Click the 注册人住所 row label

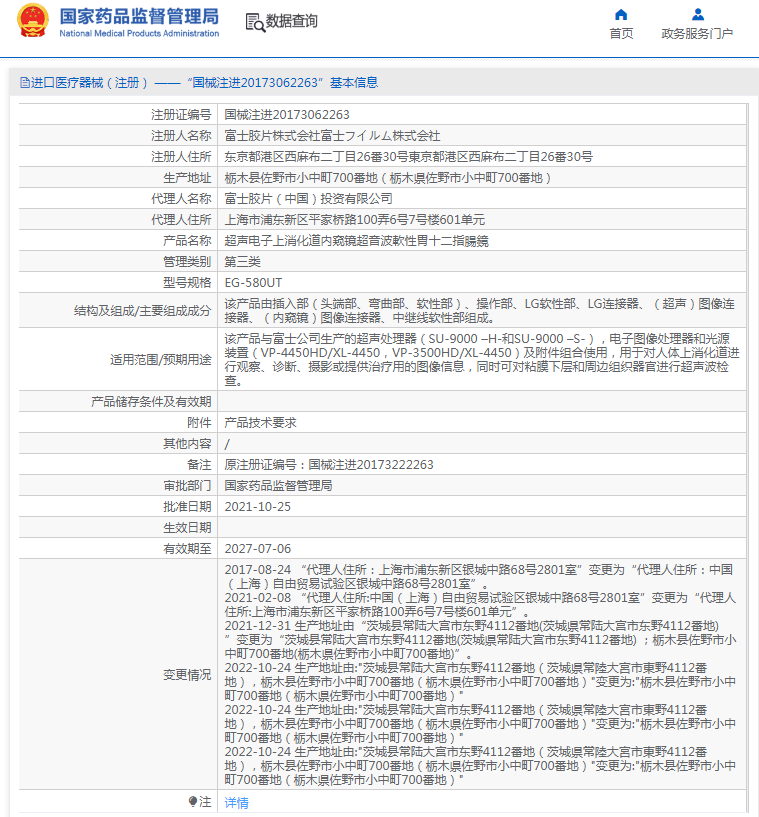click(181, 157)
